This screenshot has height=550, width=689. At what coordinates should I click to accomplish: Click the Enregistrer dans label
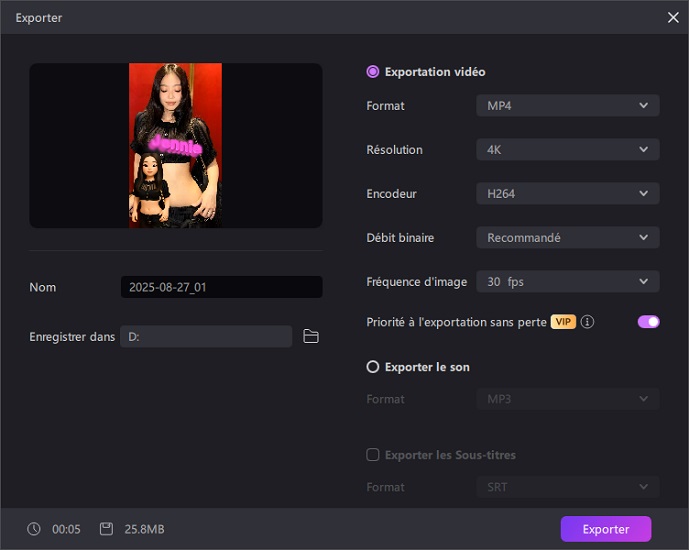[72, 337]
